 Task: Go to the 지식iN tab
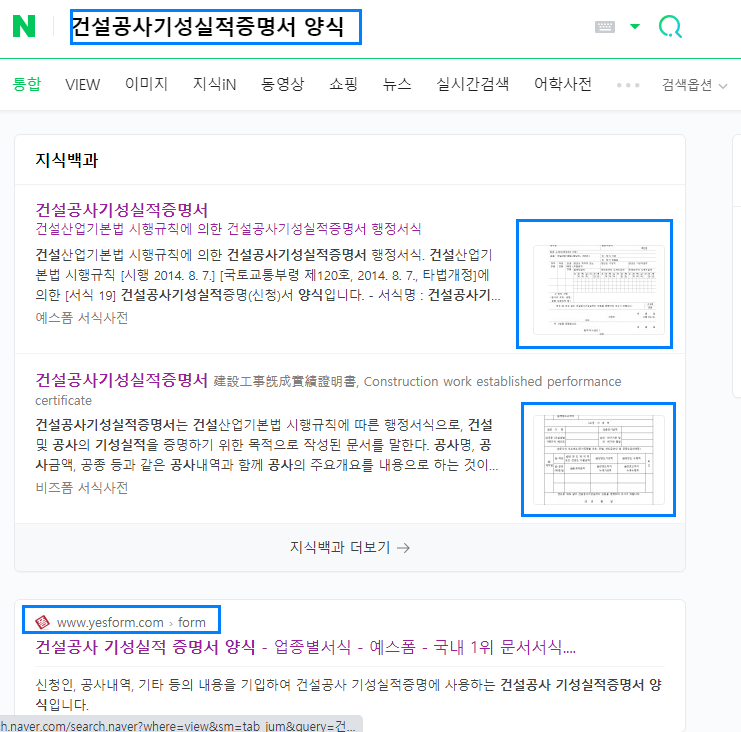(214, 84)
